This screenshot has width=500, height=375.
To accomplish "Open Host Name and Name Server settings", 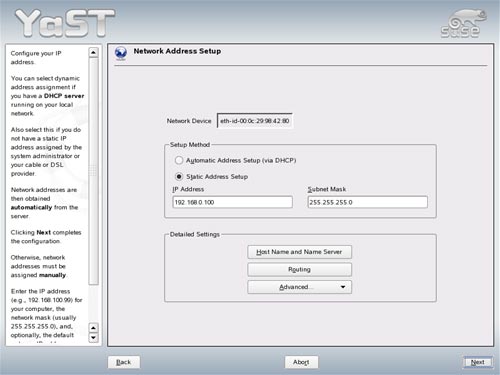I will coord(299,252).
